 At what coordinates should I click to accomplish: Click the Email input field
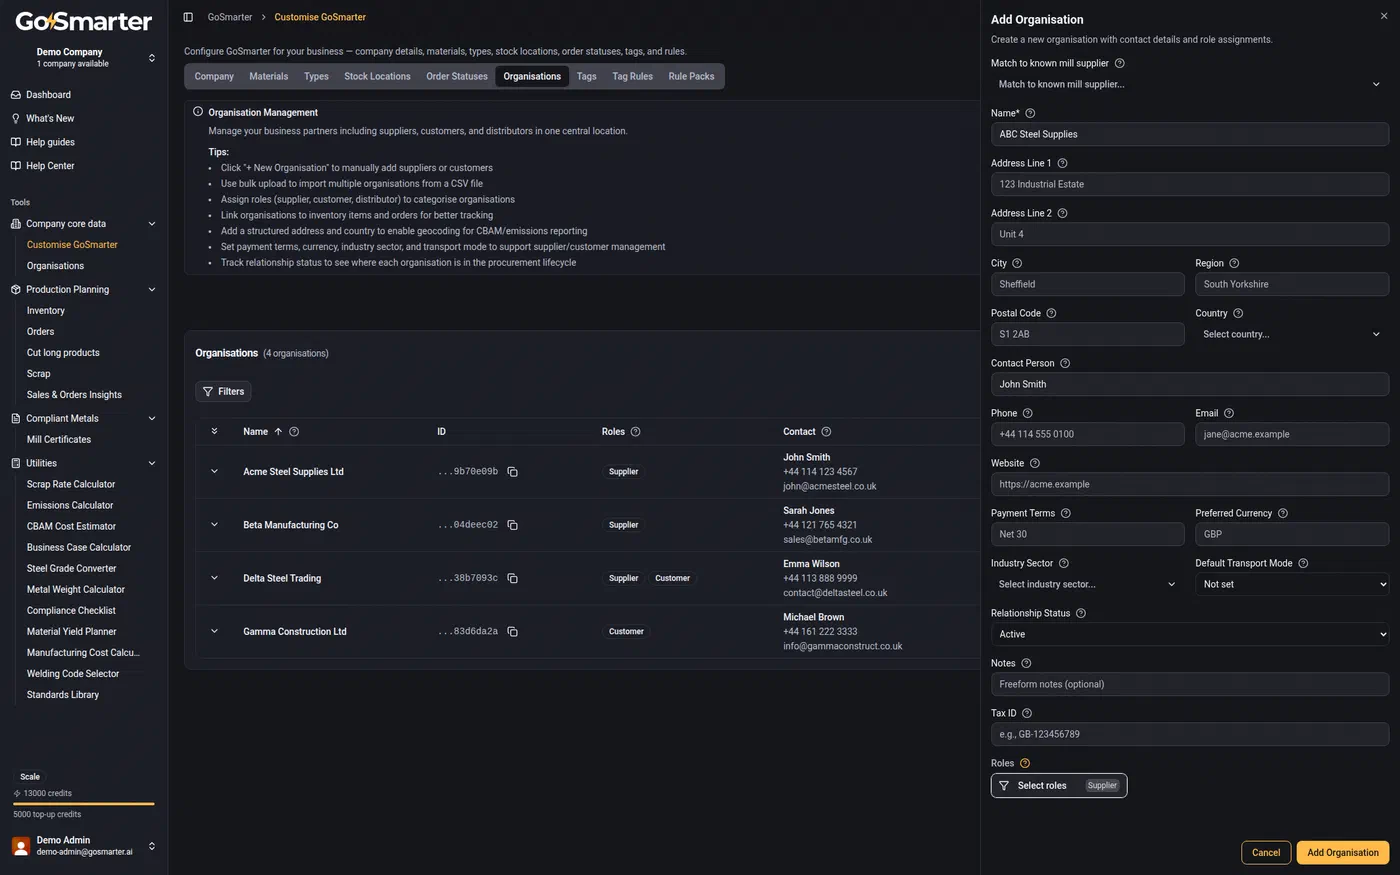pyautogui.click(x=1292, y=434)
